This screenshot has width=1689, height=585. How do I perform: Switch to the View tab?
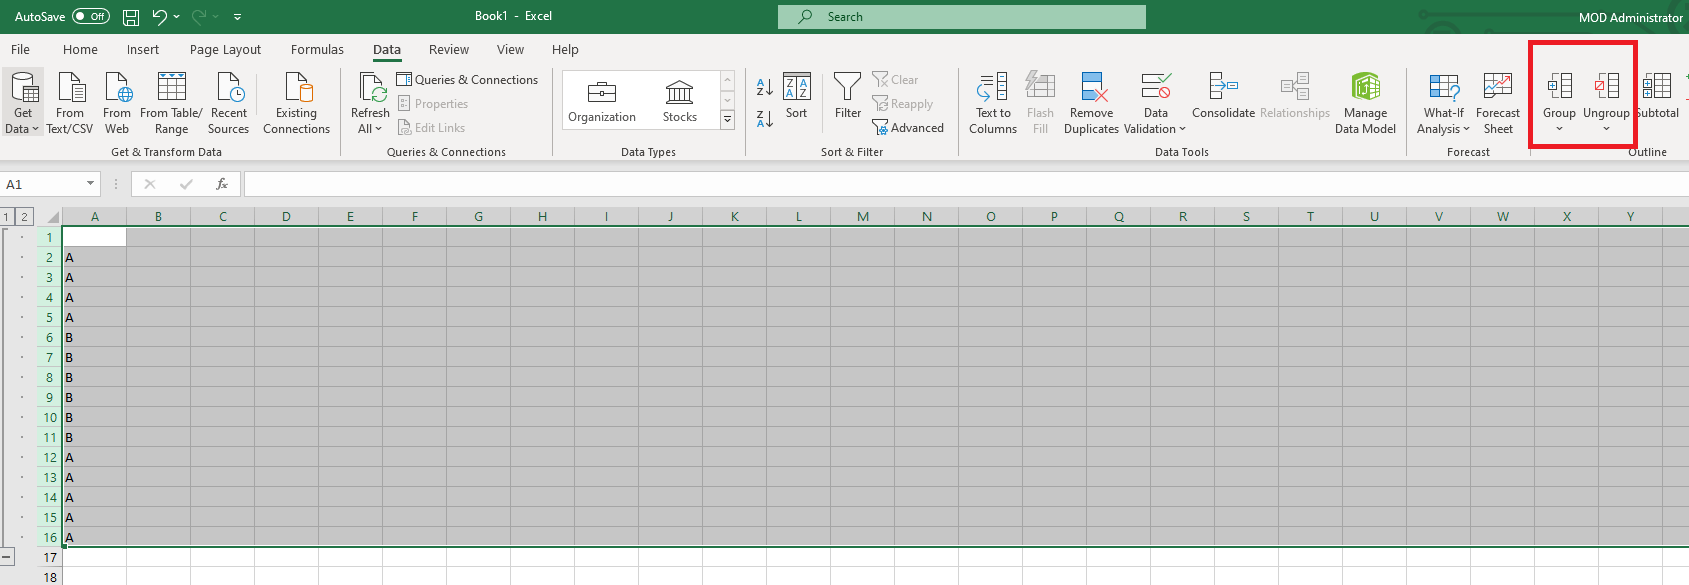click(x=510, y=50)
